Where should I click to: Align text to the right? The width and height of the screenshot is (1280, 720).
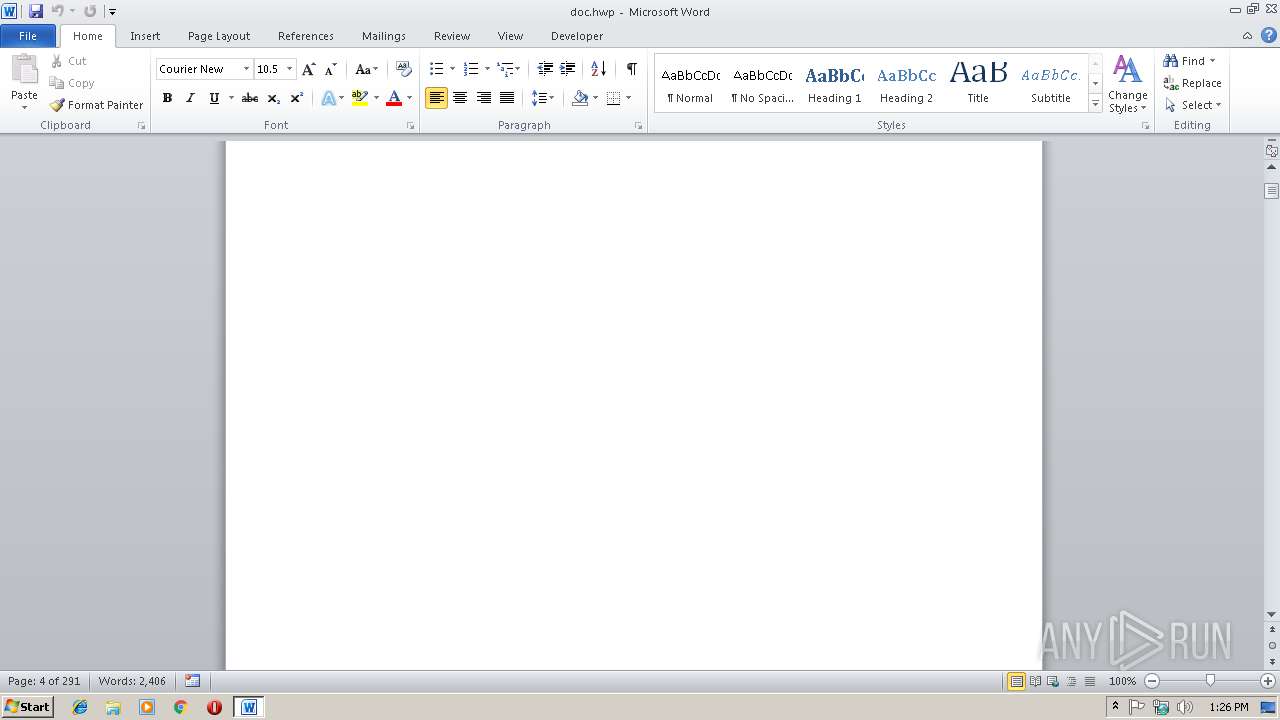484,98
